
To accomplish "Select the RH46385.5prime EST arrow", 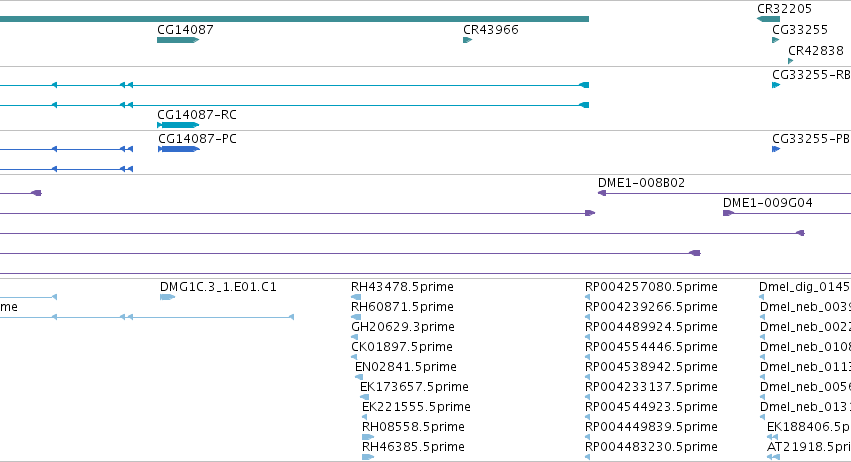I will coord(368,457).
